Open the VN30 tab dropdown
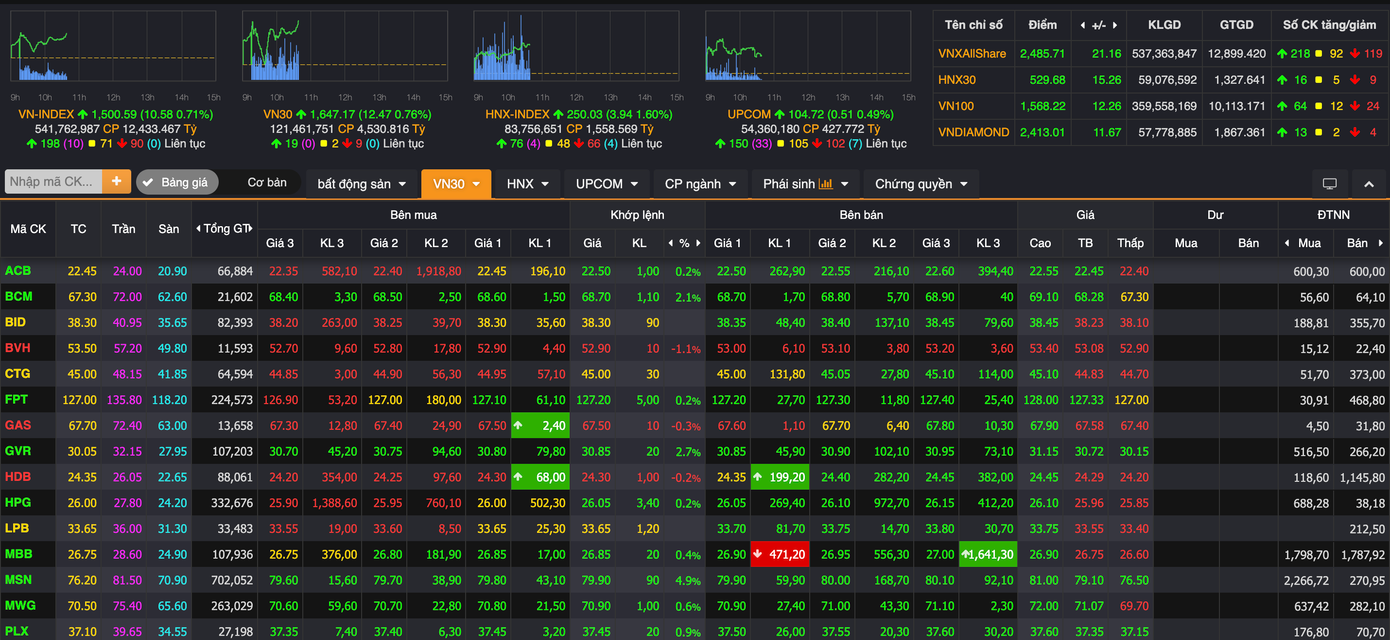 [x=456, y=184]
